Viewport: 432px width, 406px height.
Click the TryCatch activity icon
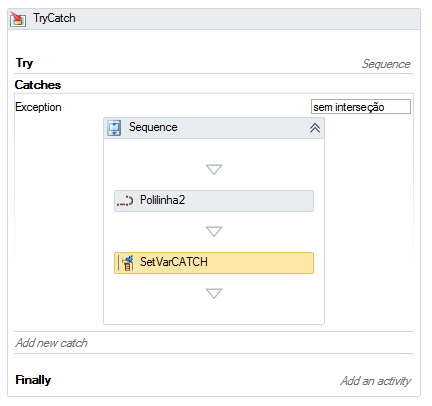coord(18,19)
